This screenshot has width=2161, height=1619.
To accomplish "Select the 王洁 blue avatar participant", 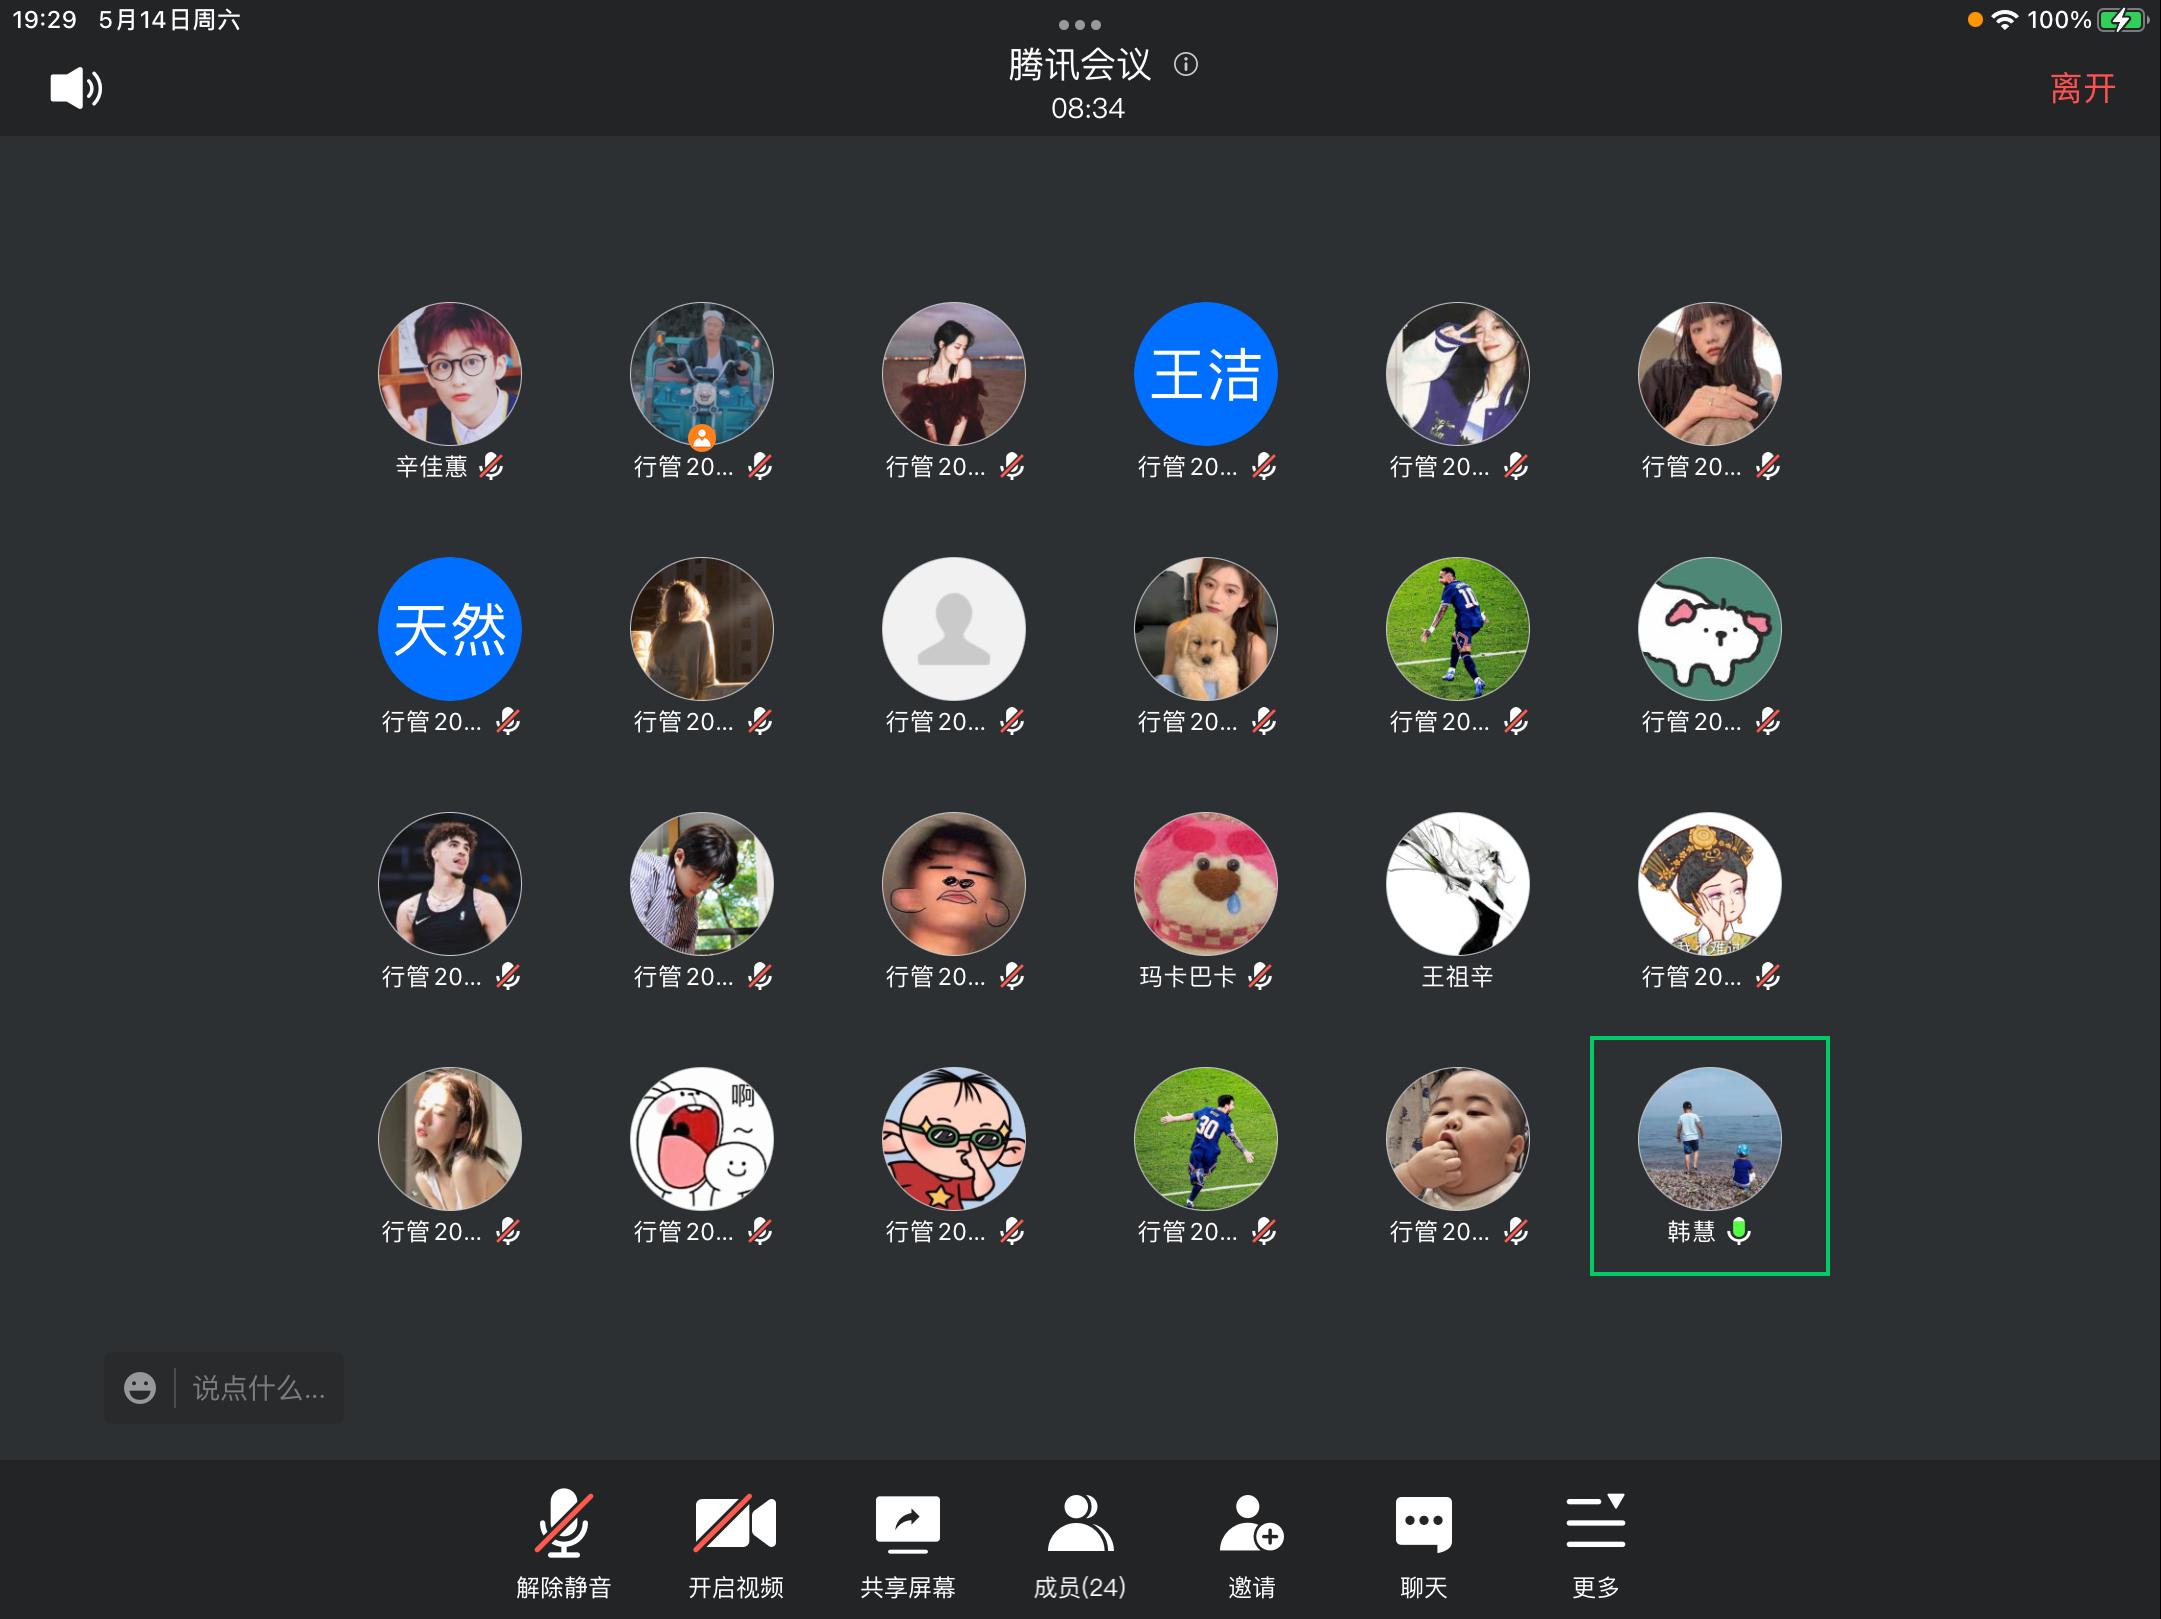I will tap(1205, 374).
